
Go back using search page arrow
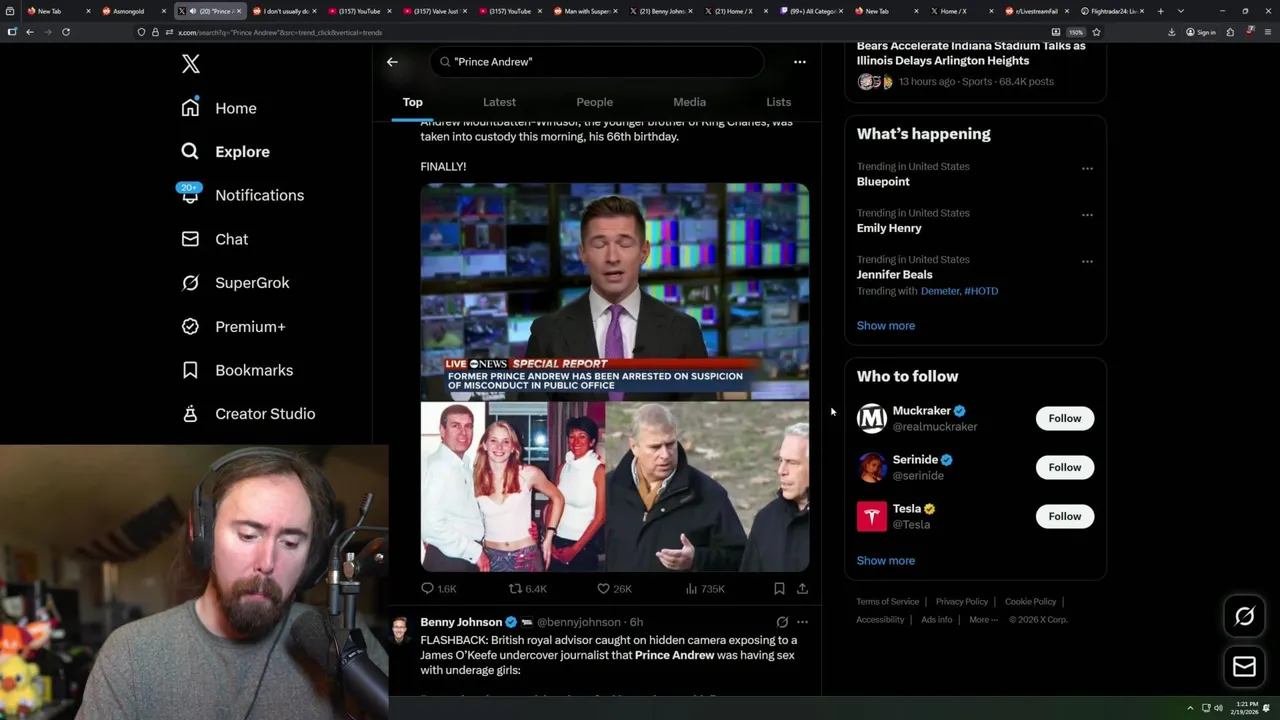(392, 62)
